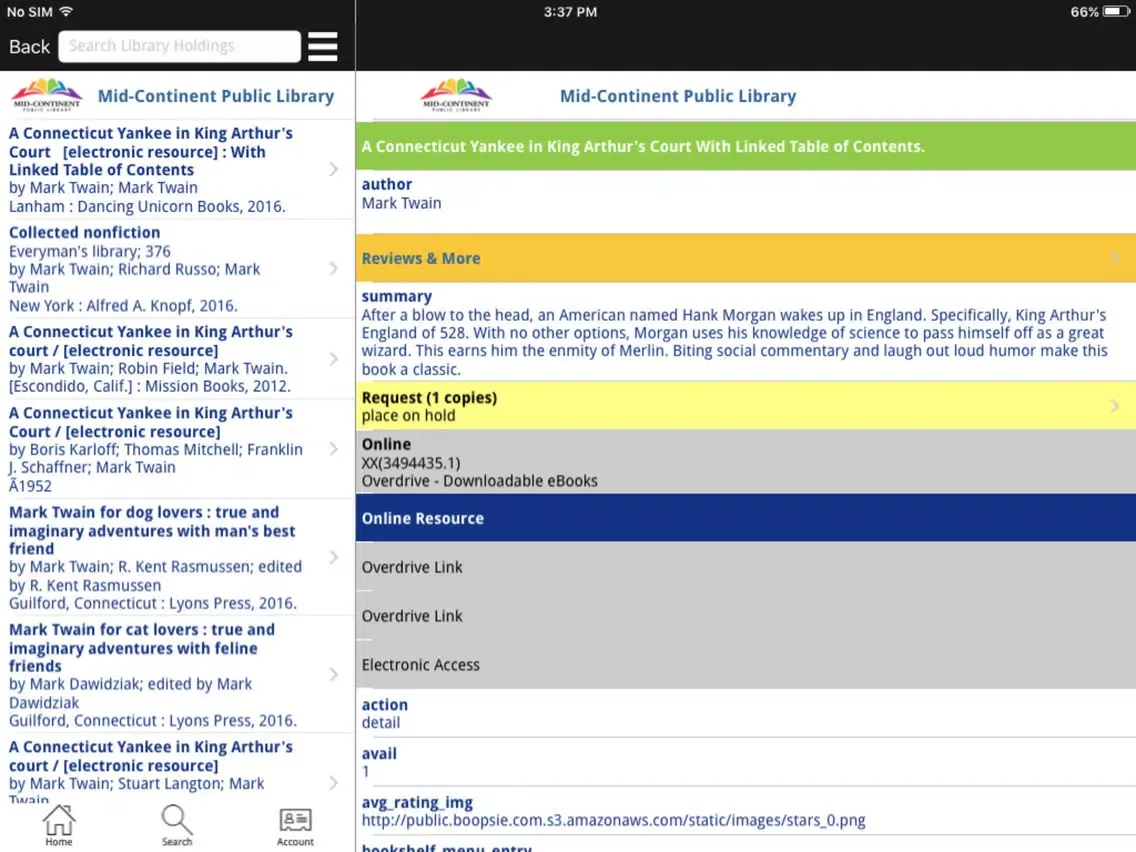The height and width of the screenshot is (852, 1136).
Task: Tap 'Lanham : Dancing Unicorn Books, 2016.' line
Action: point(147,206)
